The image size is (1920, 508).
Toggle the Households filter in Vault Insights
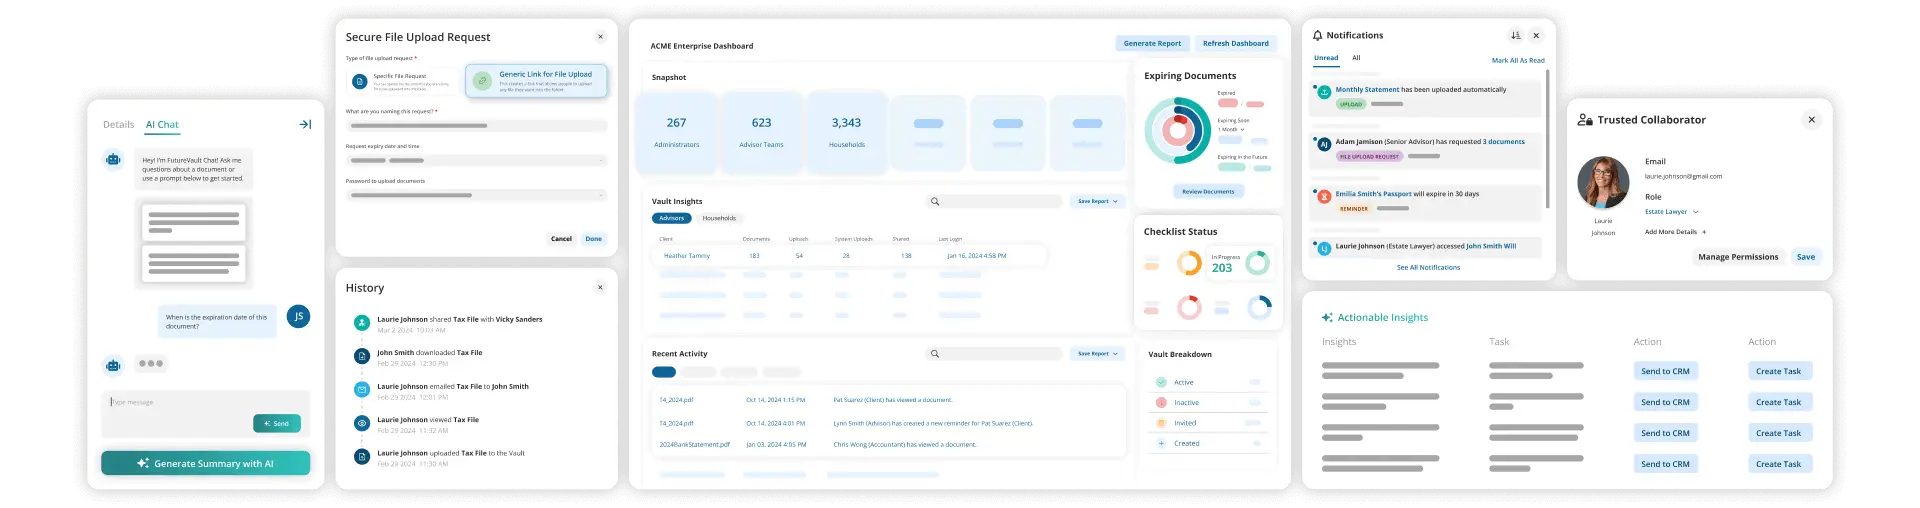718,218
